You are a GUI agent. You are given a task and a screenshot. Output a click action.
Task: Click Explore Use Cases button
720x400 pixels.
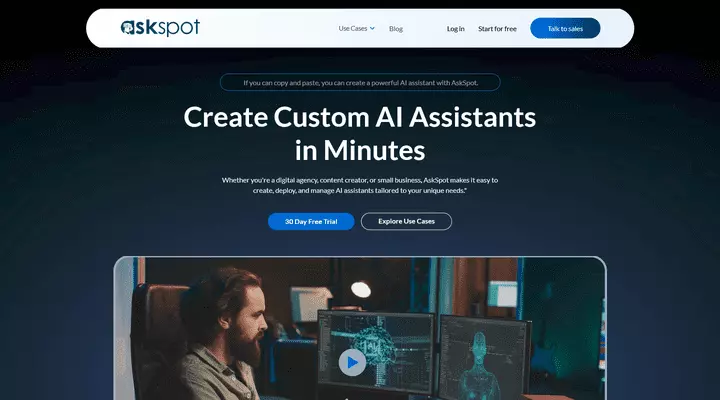(x=406, y=221)
